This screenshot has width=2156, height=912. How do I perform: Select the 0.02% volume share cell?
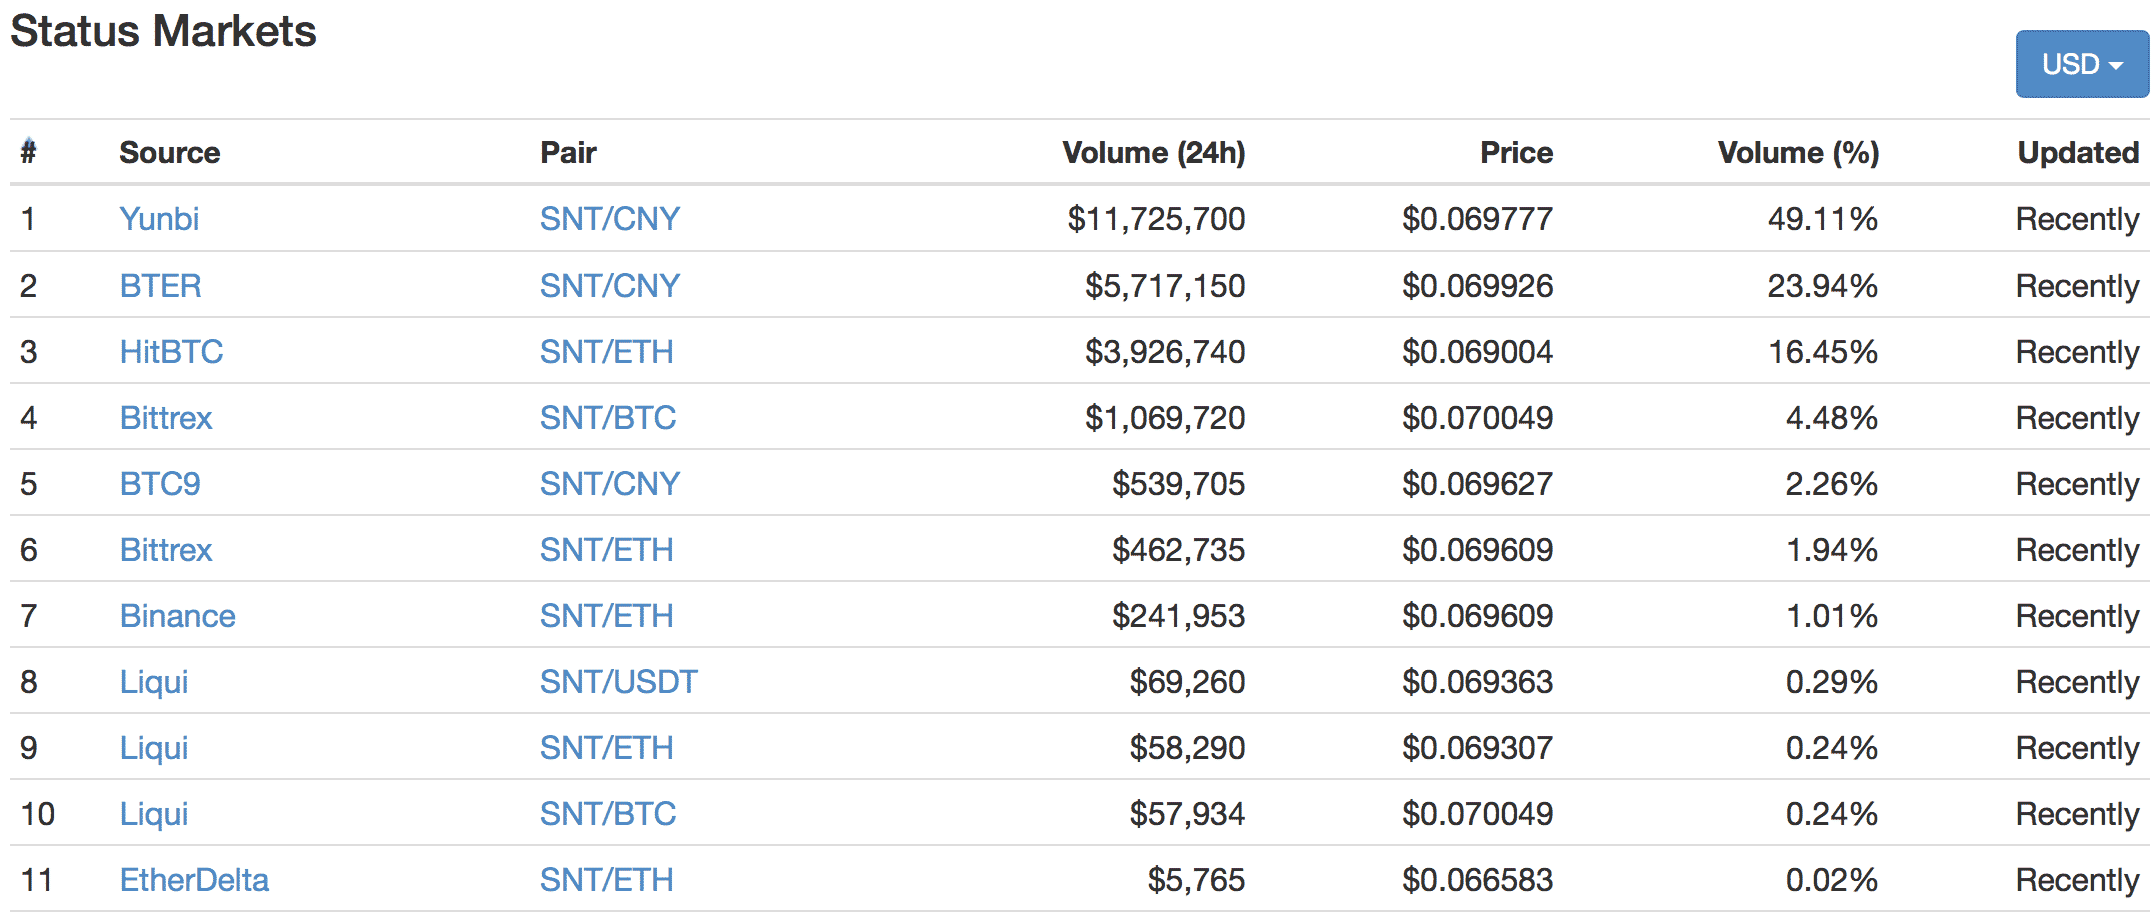(x=1832, y=879)
